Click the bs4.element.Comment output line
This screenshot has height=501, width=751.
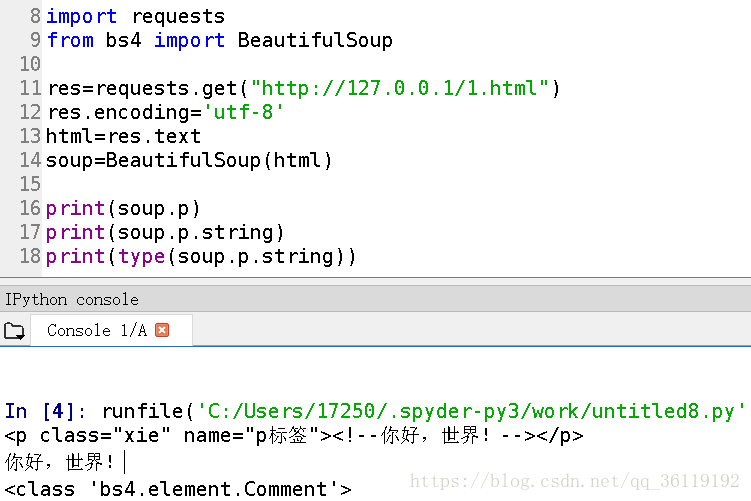point(178,490)
